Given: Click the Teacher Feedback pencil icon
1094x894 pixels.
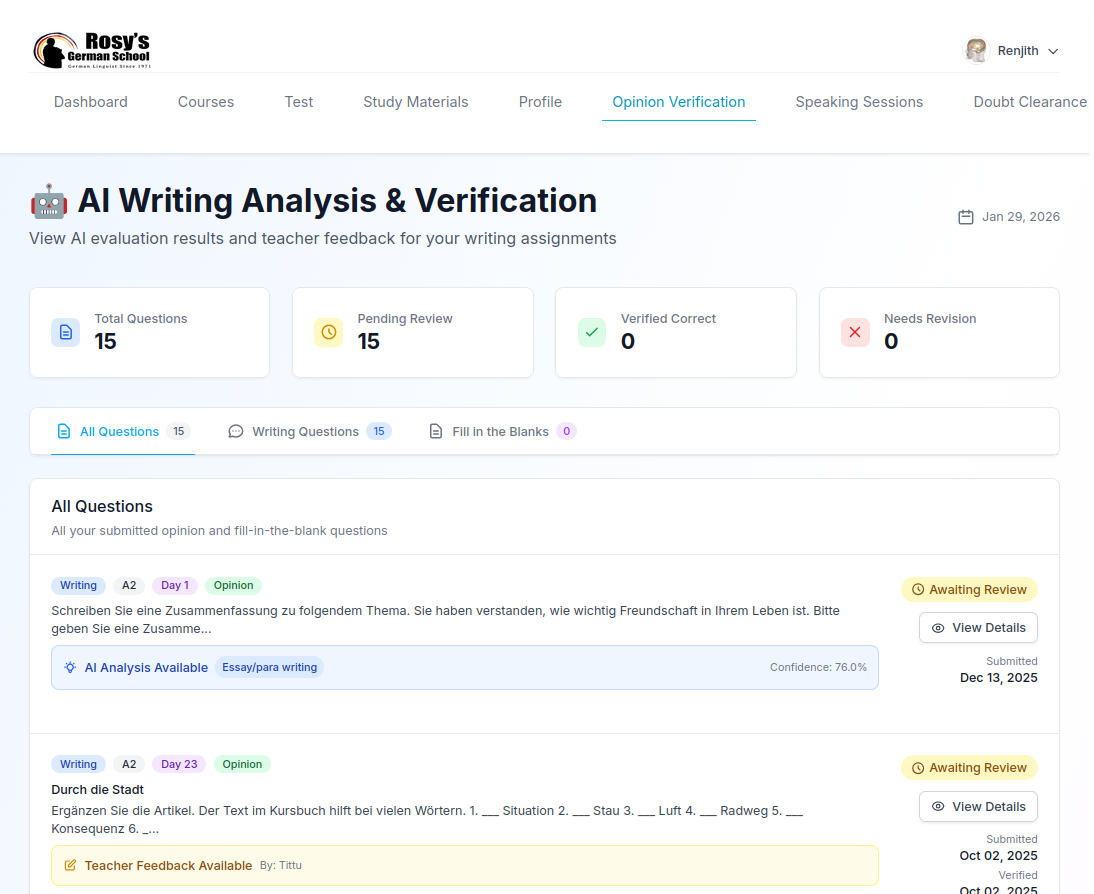Looking at the screenshot, I should (x=71, y=865).
